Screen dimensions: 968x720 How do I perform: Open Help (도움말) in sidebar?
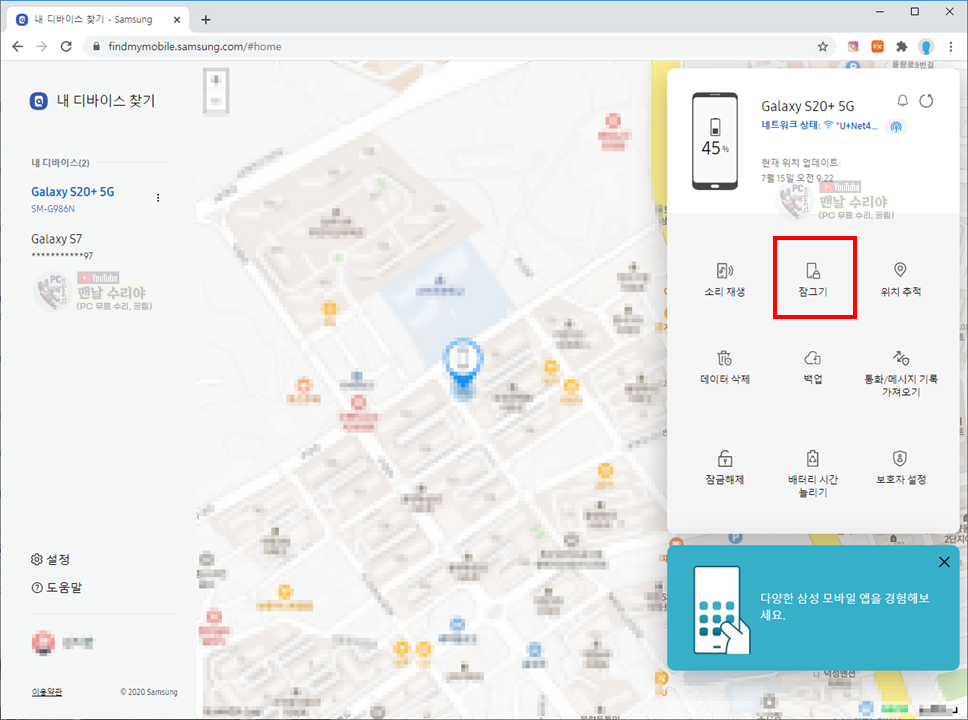[x=57, y=587]
